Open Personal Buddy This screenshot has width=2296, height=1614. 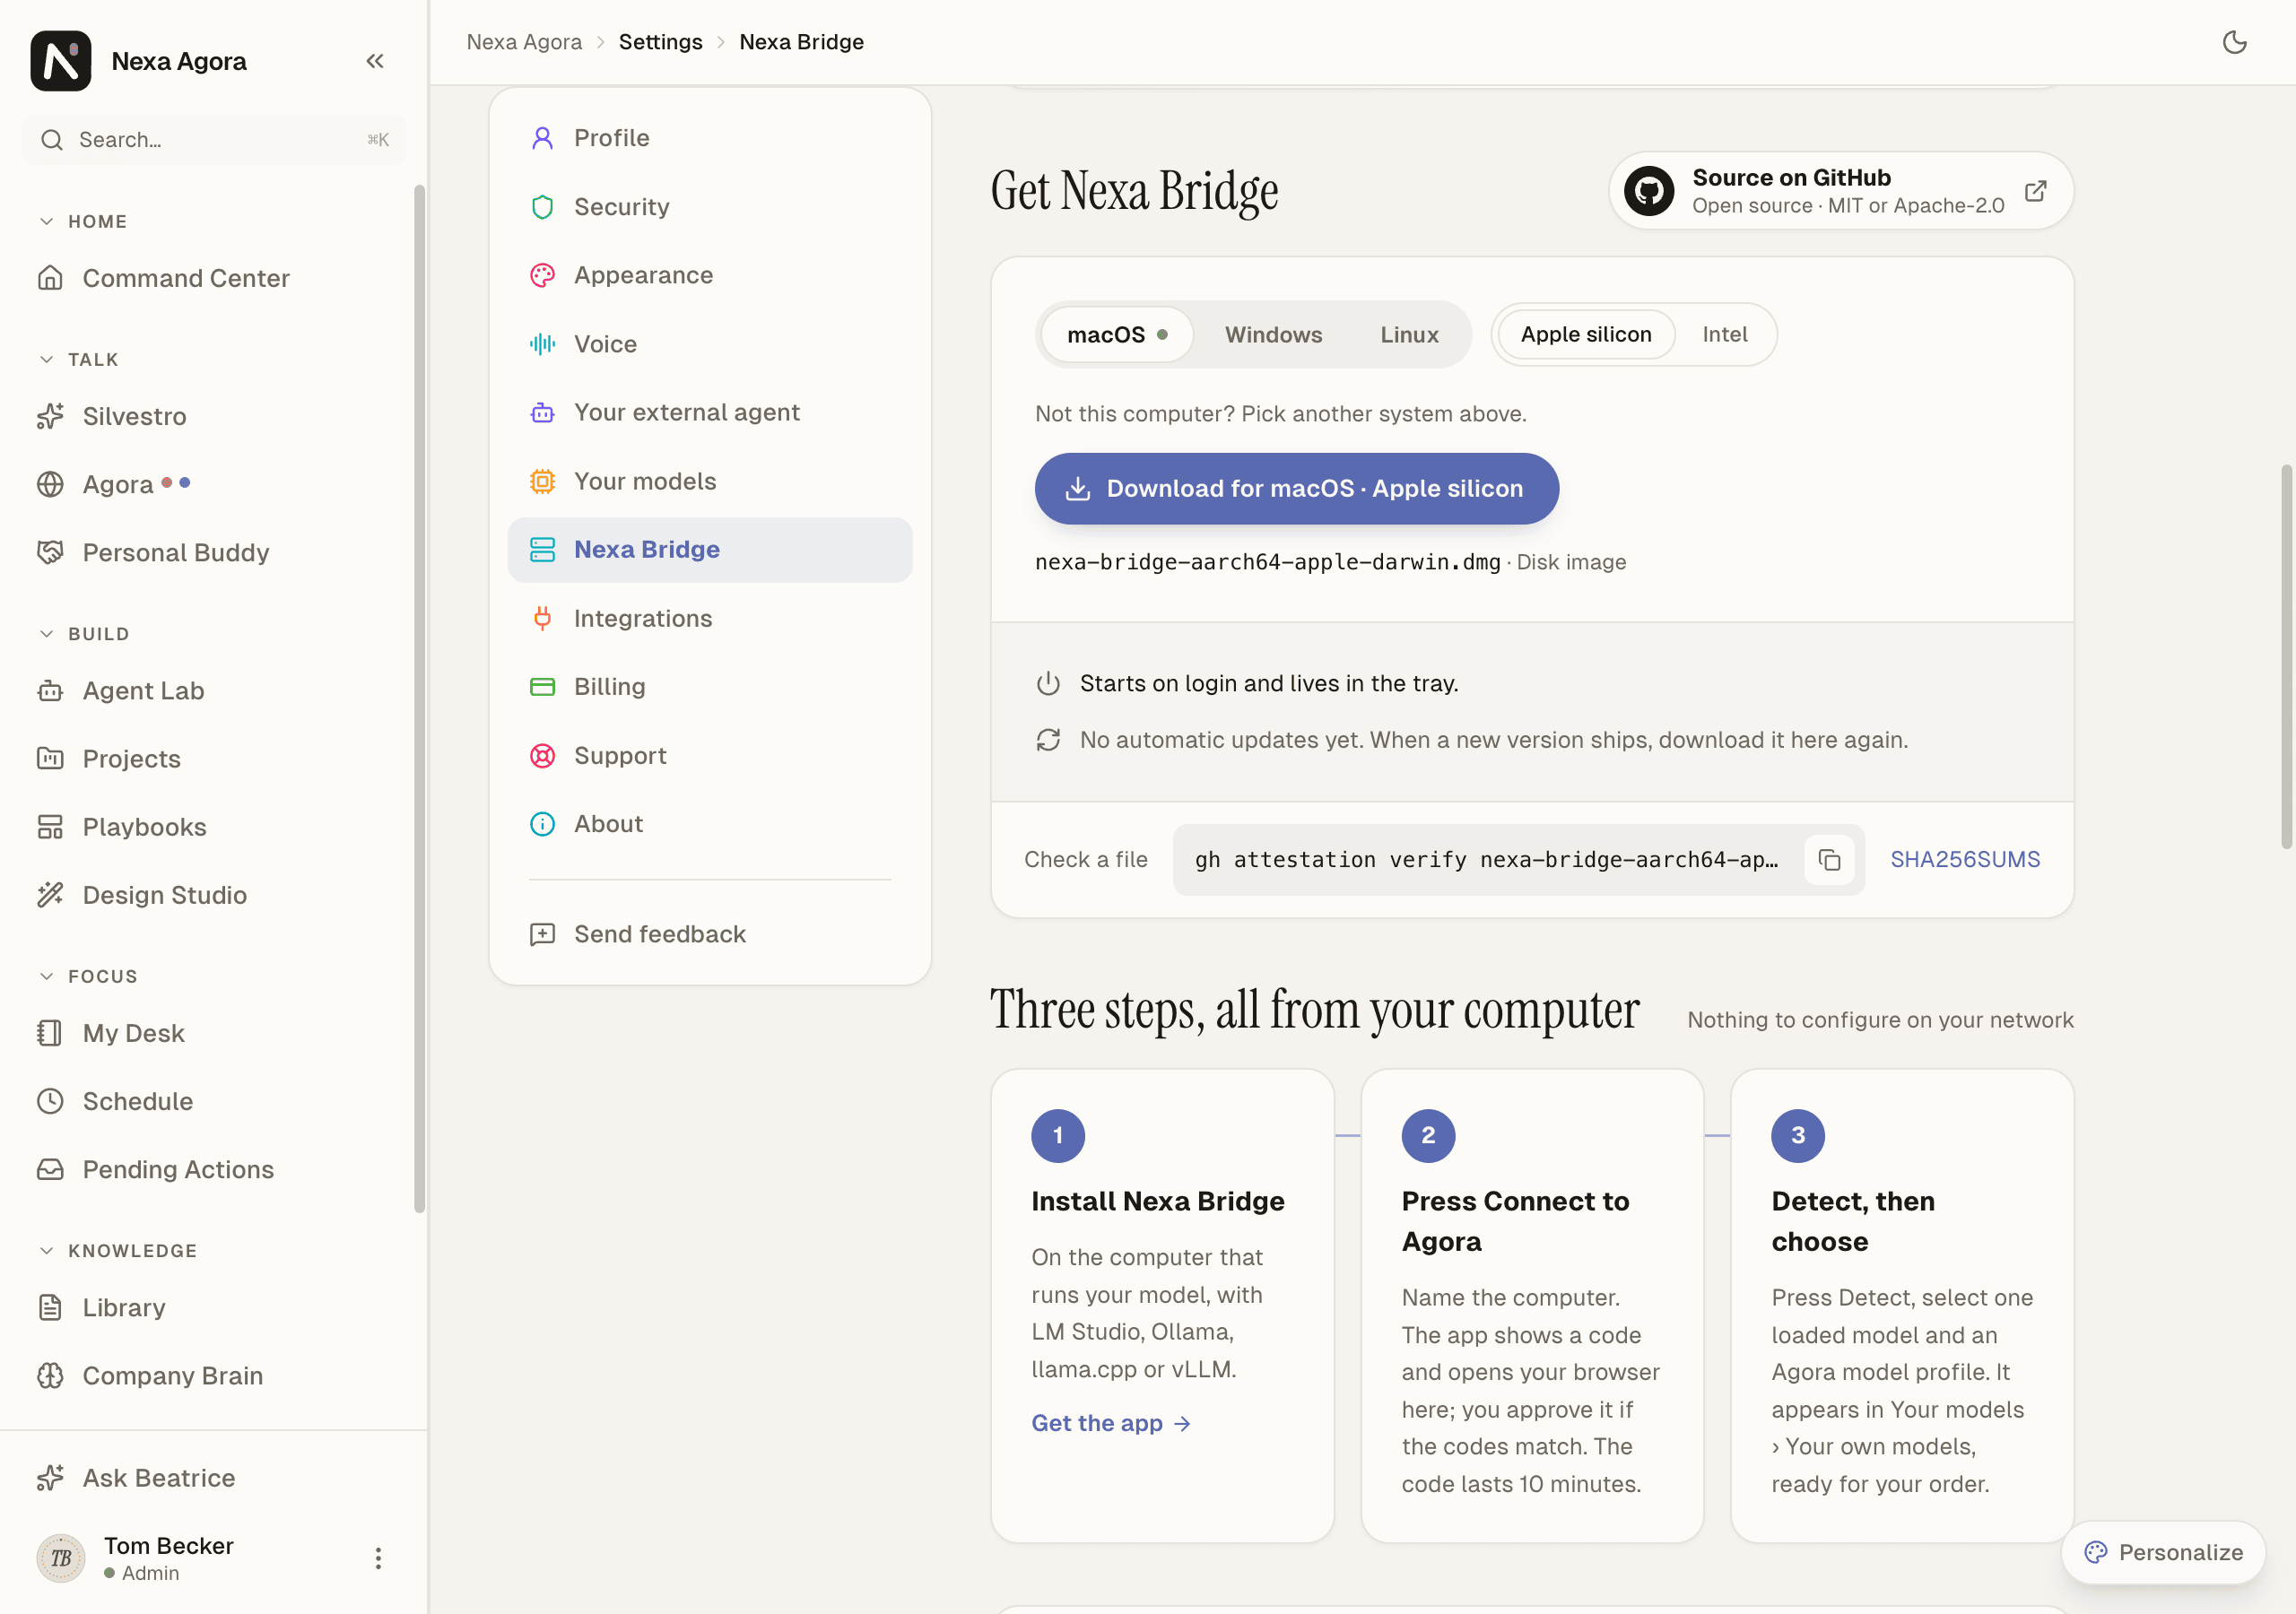214,553
